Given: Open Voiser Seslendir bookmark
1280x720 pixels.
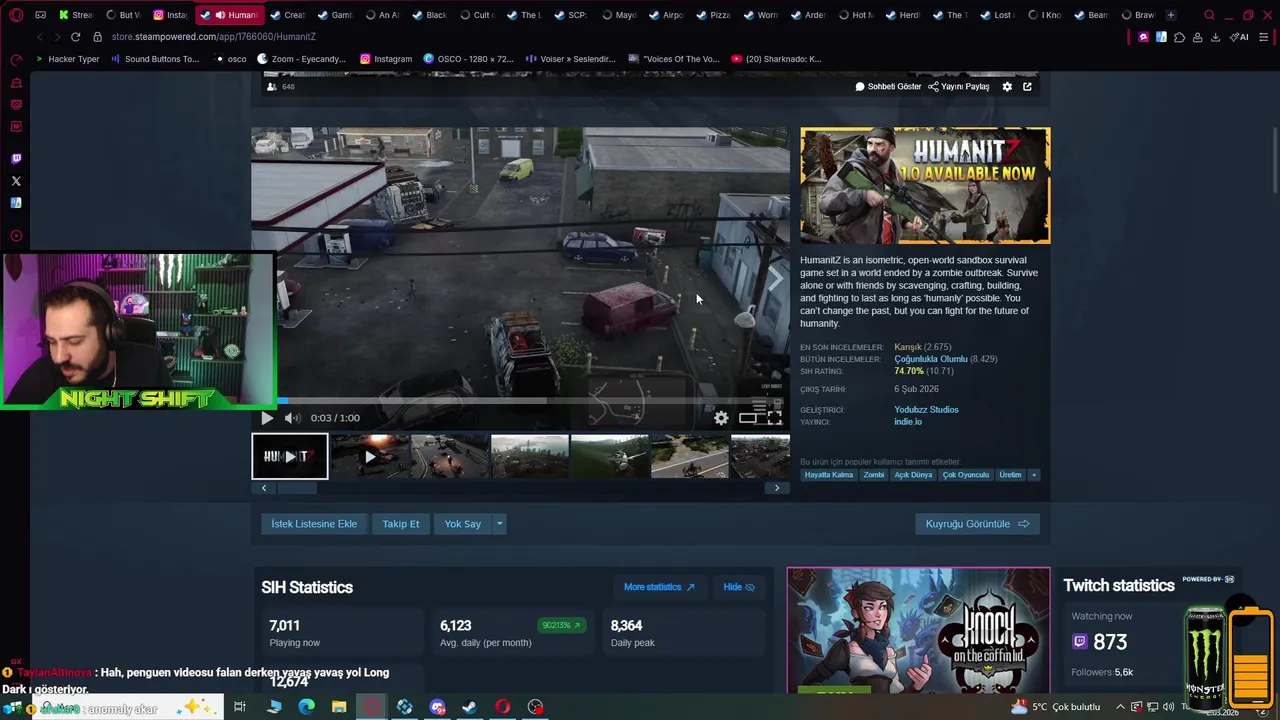Looking at the screenshot, I should coord(569,59).
